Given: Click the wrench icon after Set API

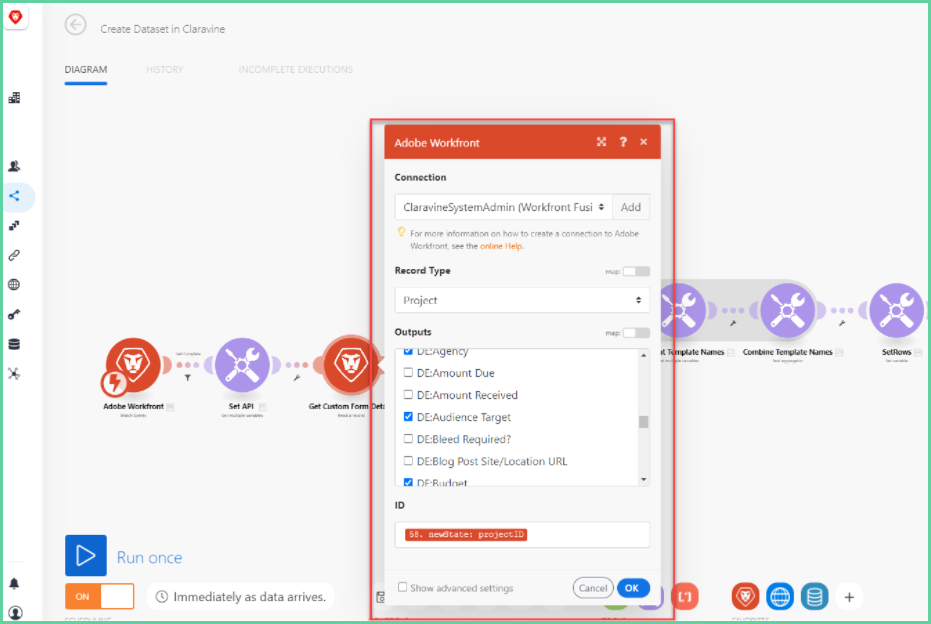Looking at the screenshot, I should [297, 378].
